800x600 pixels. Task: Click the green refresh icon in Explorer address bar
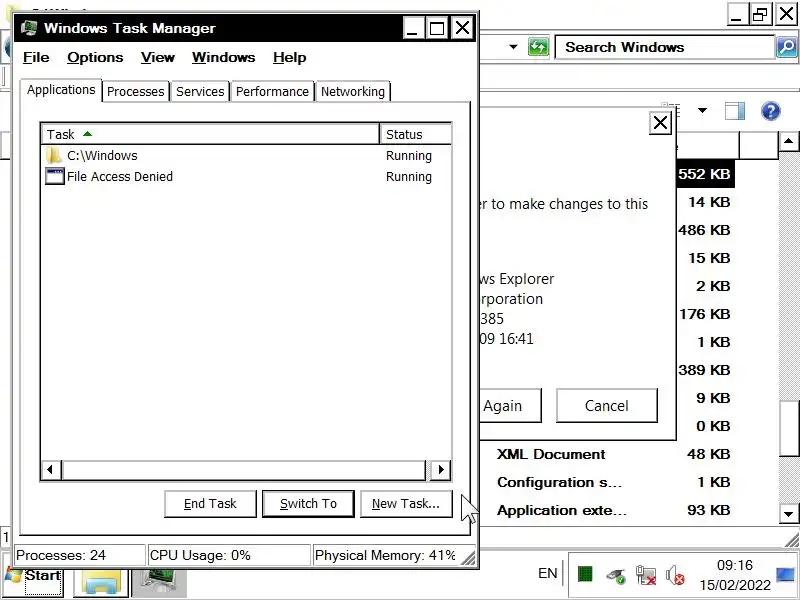538,47
